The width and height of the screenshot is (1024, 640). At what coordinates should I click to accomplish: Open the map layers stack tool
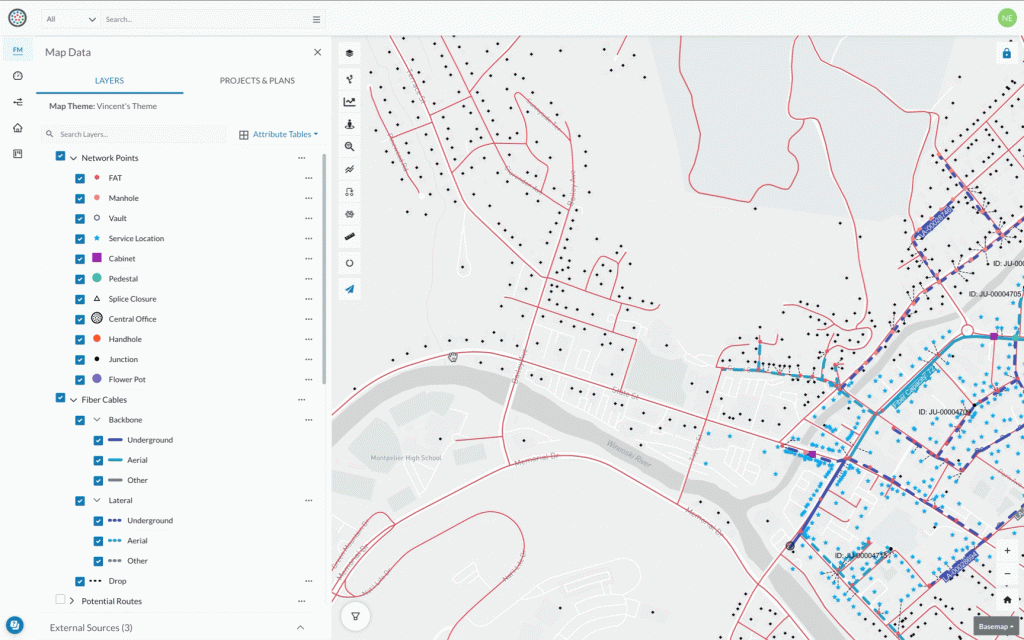click(349, 54)
